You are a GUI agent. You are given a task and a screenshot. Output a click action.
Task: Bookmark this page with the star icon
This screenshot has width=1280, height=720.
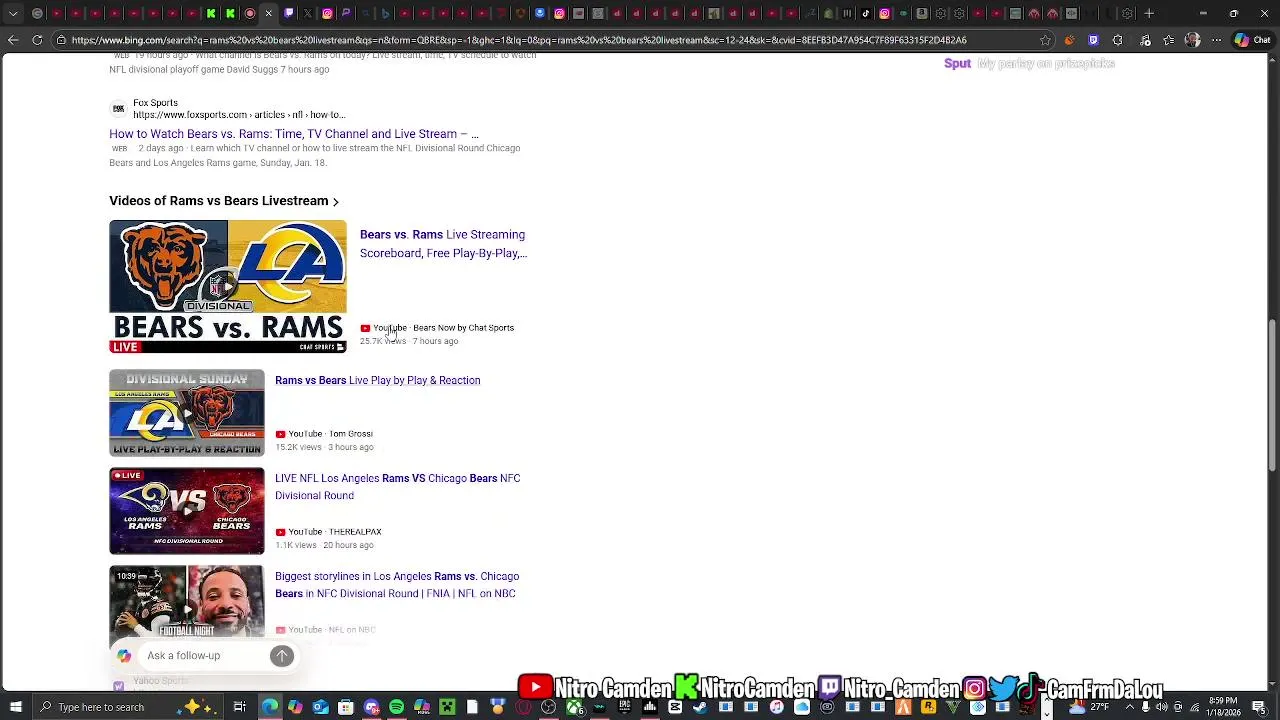tap(1045, 40)
